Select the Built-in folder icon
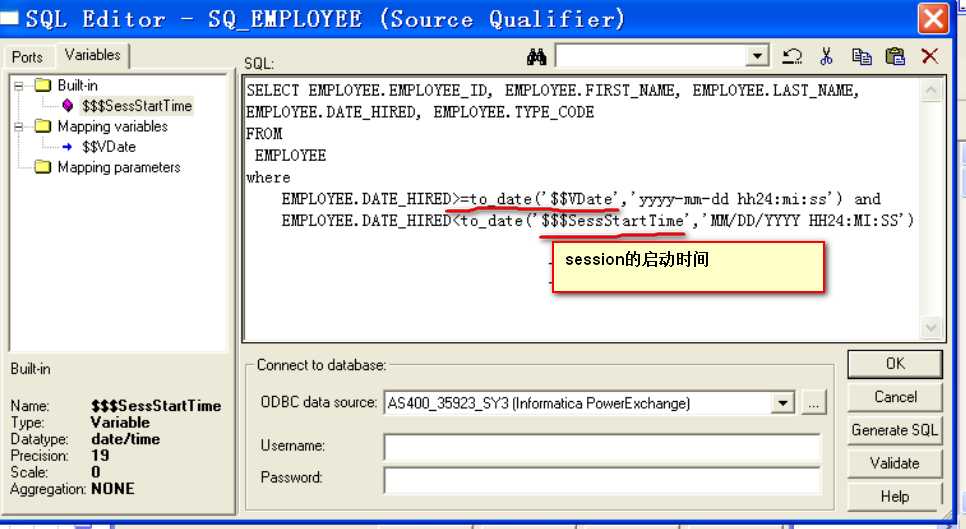Image resolution: width=966 pixels, height=529 pixels. click(x=43, y=85)
